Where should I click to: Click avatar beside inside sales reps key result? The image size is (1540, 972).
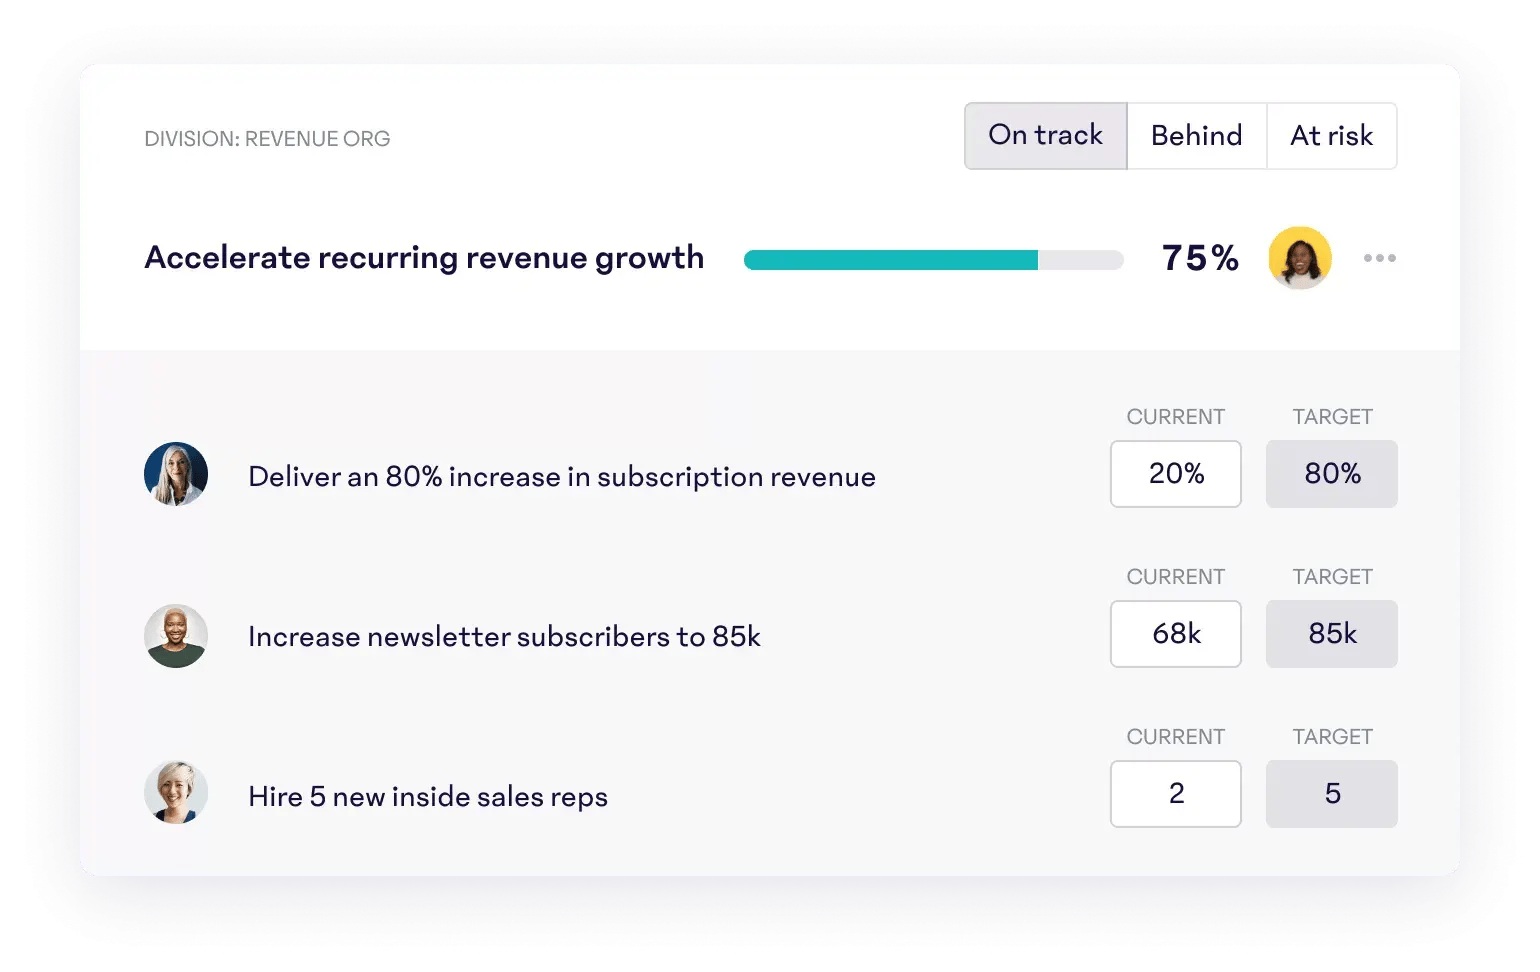click(176, 793)
